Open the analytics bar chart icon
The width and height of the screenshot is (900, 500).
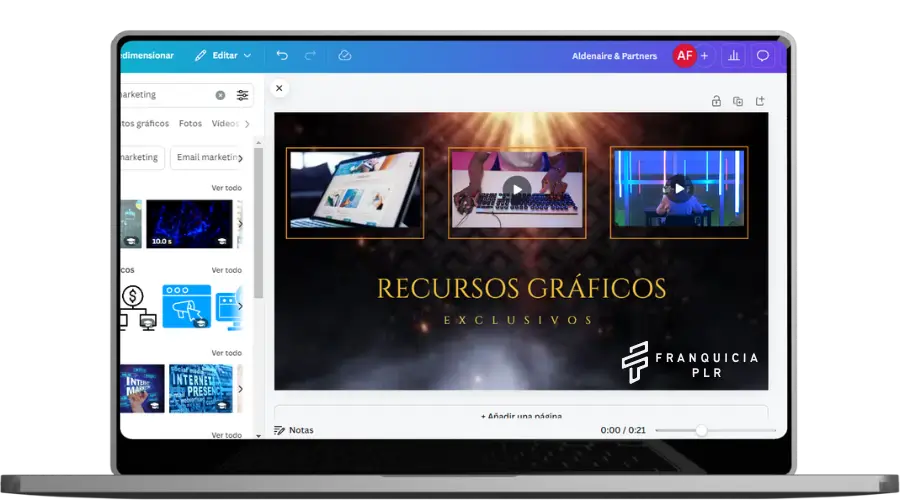point(734,56)
